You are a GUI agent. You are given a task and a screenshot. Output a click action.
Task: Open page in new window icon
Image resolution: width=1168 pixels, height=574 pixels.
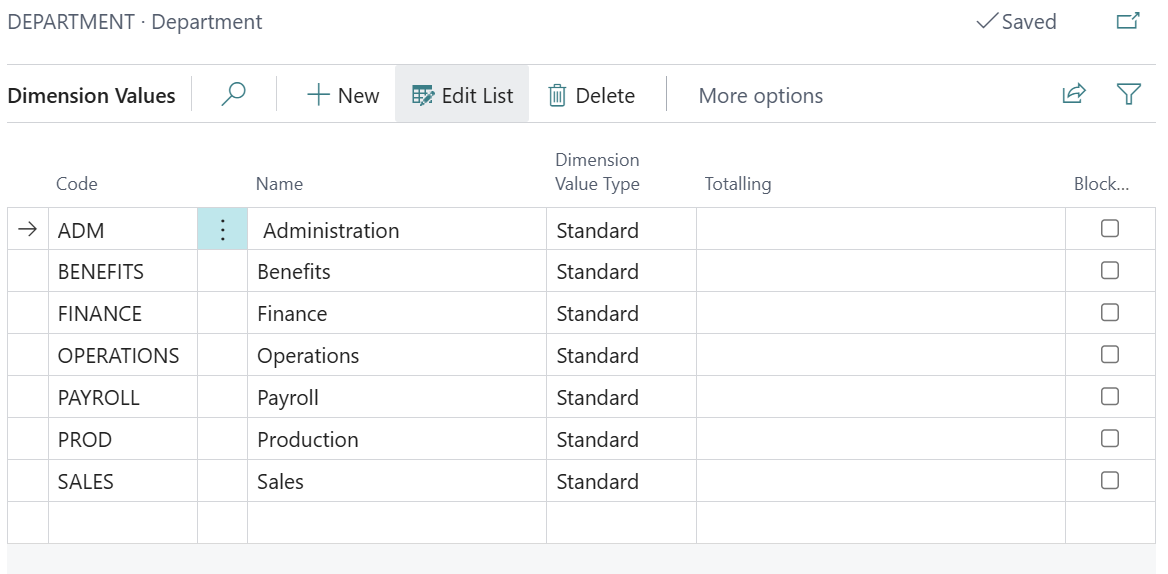tap(1129, 22)
